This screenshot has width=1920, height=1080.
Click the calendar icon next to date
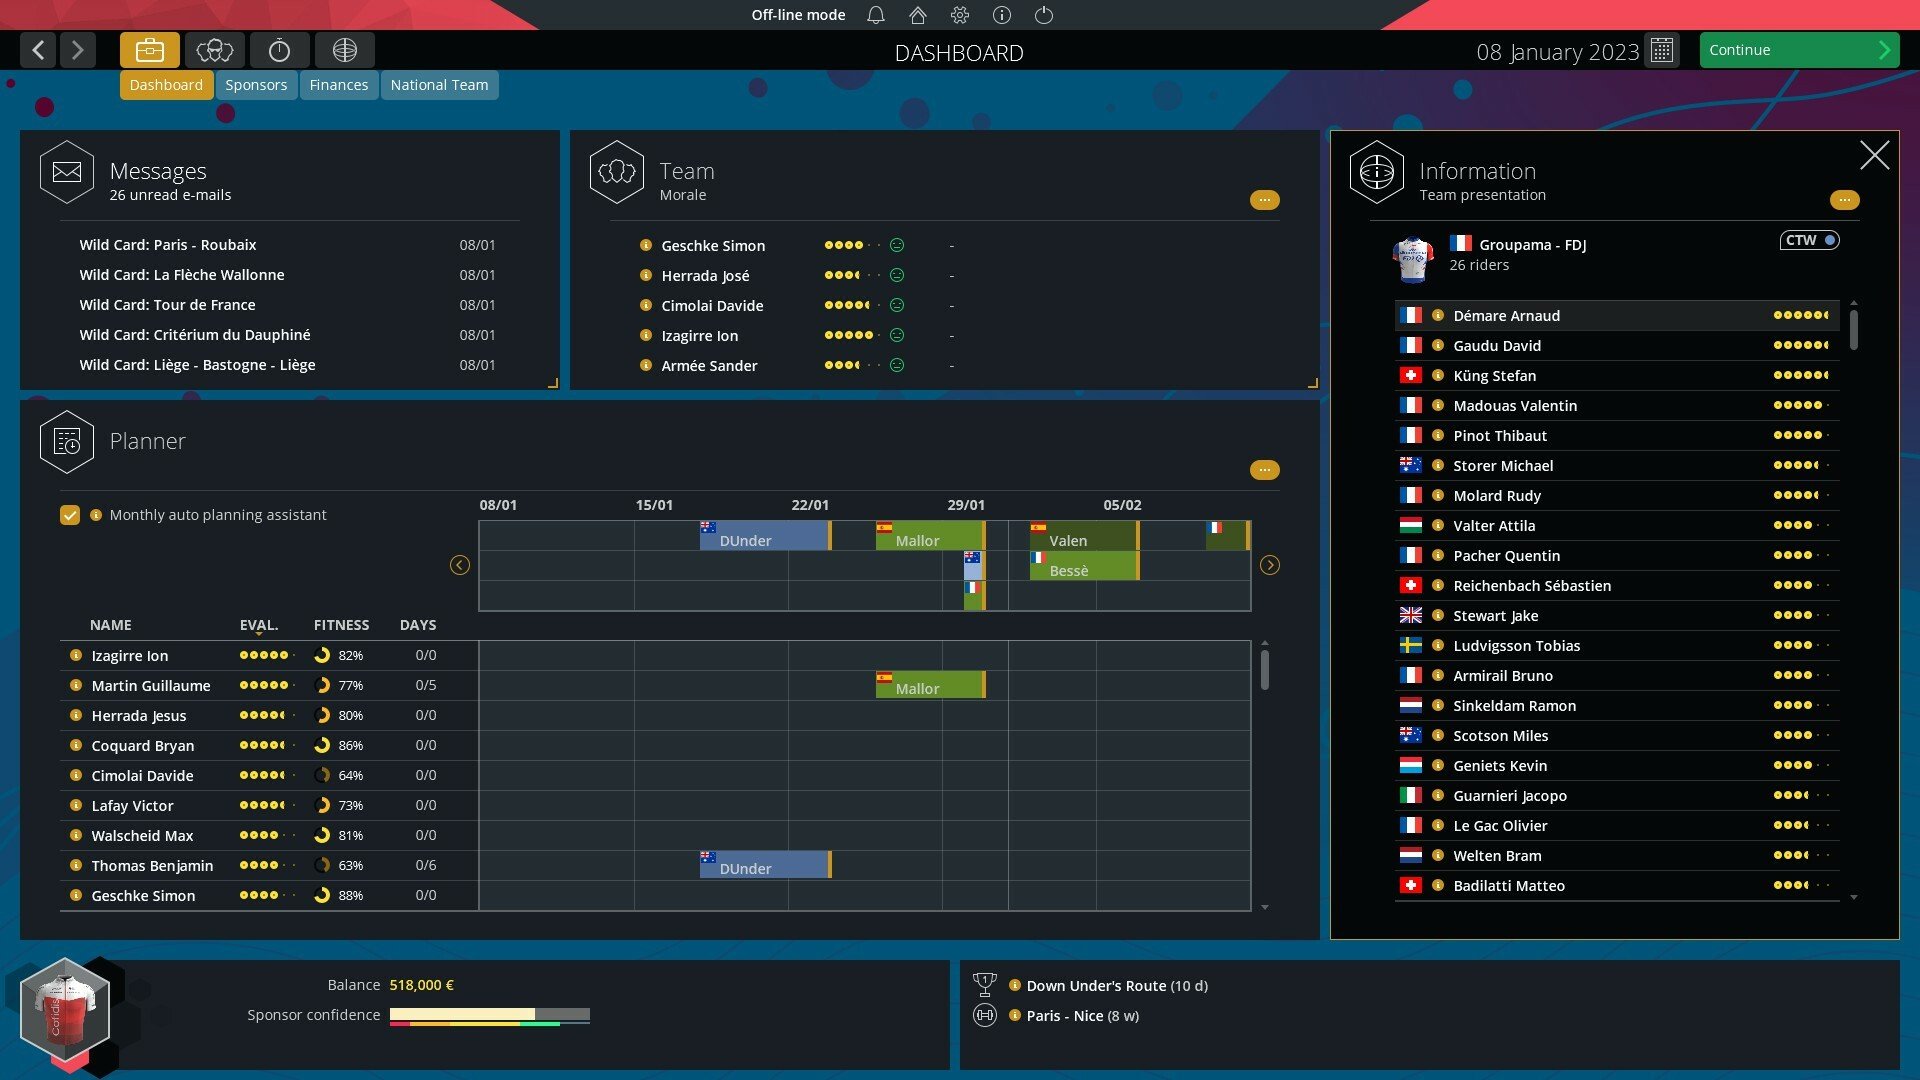coord(1663,49)
